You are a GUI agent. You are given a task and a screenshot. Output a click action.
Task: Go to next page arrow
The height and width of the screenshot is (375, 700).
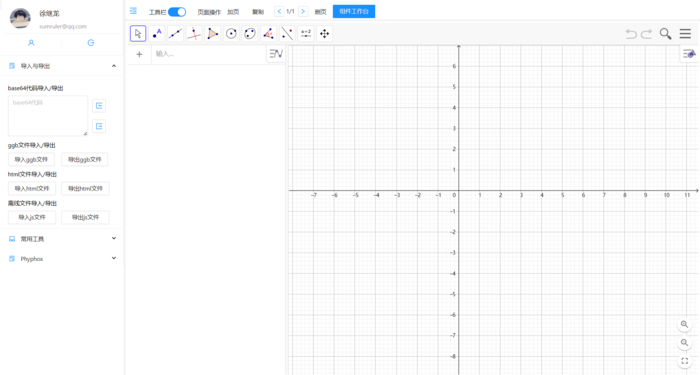coord(303,12)
